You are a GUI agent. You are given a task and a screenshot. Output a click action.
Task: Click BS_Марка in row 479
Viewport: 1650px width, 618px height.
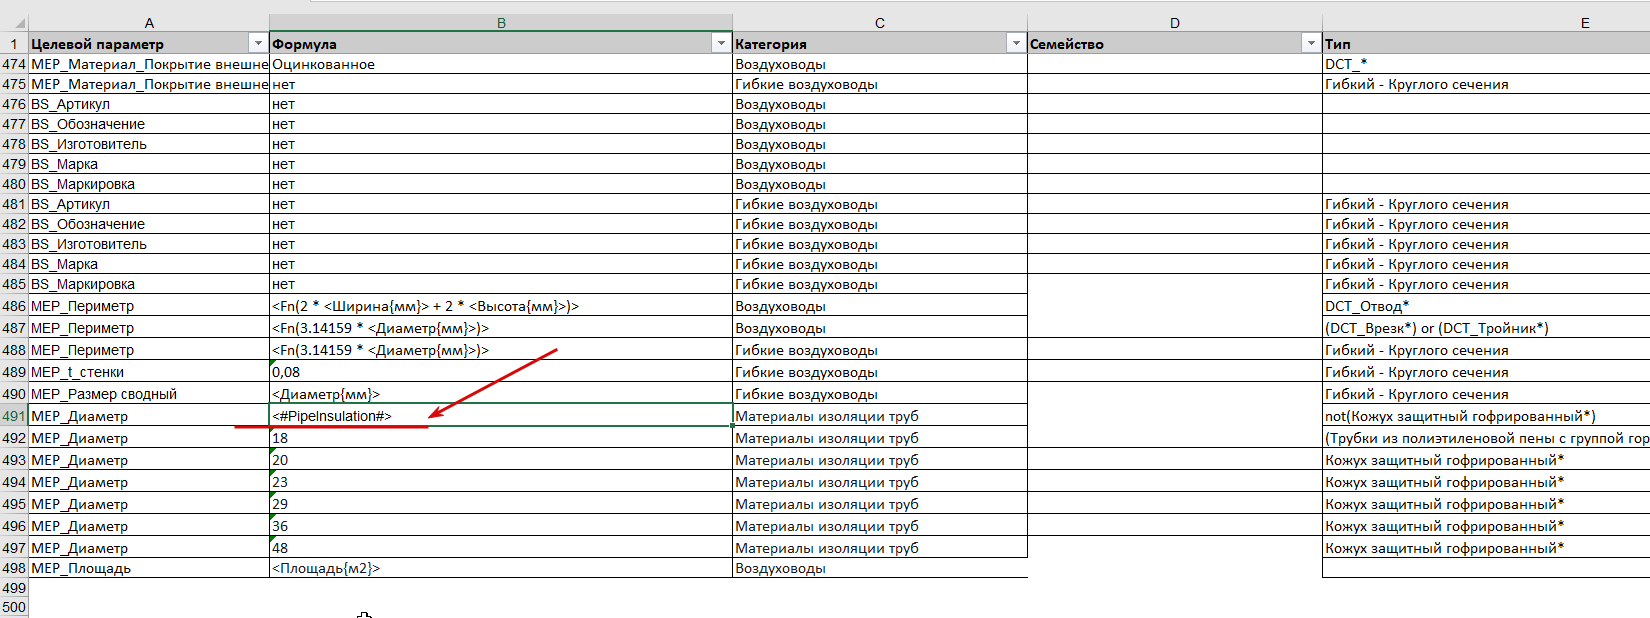149,164
